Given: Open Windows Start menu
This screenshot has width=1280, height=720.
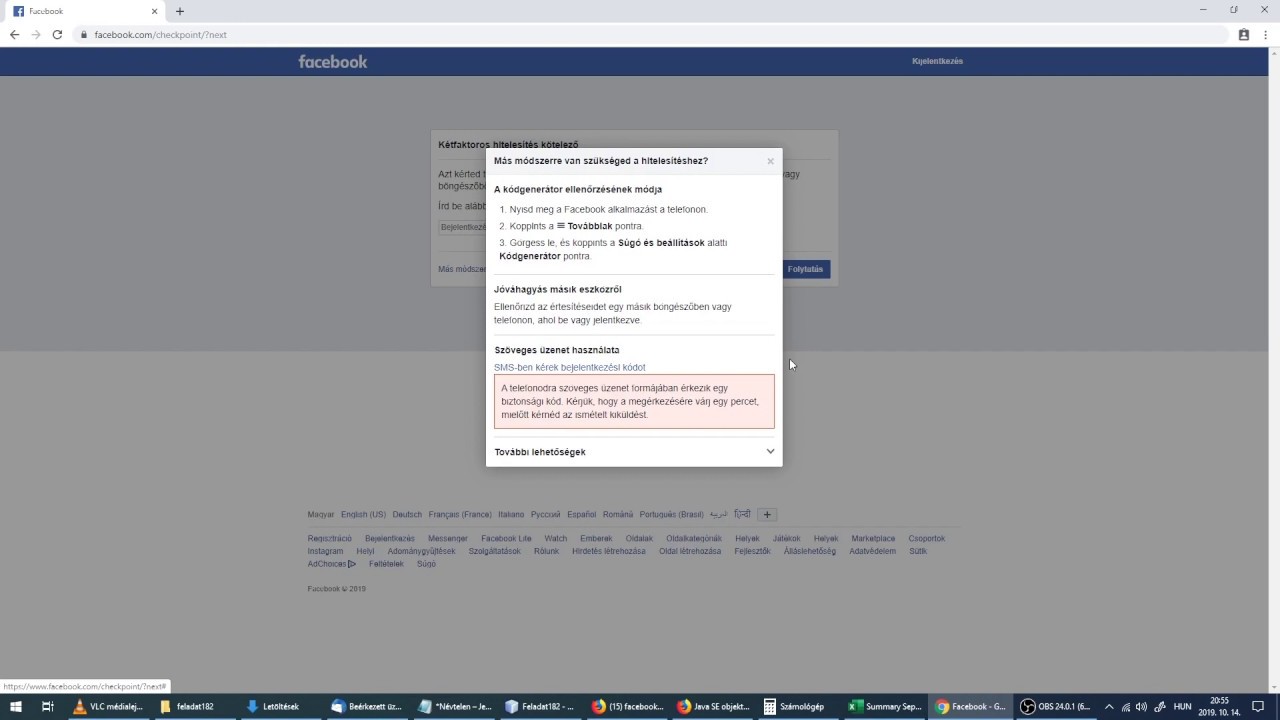Looking at the screenshot, I should pyautogui.click(x=16, y=706).
